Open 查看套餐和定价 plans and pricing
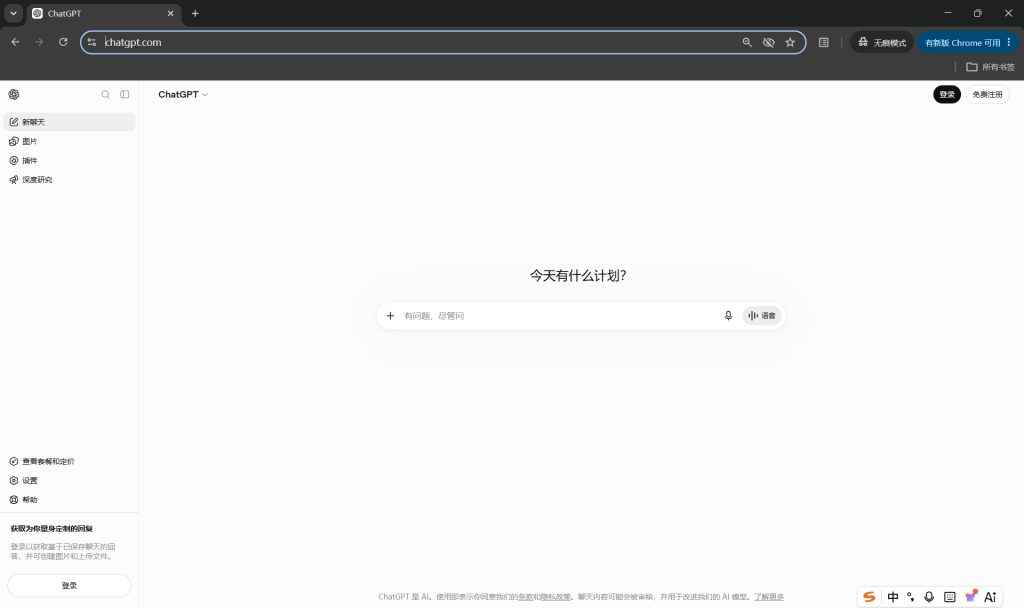Image resolution: width=1024 pixels, height=608 pixels. 69,461
